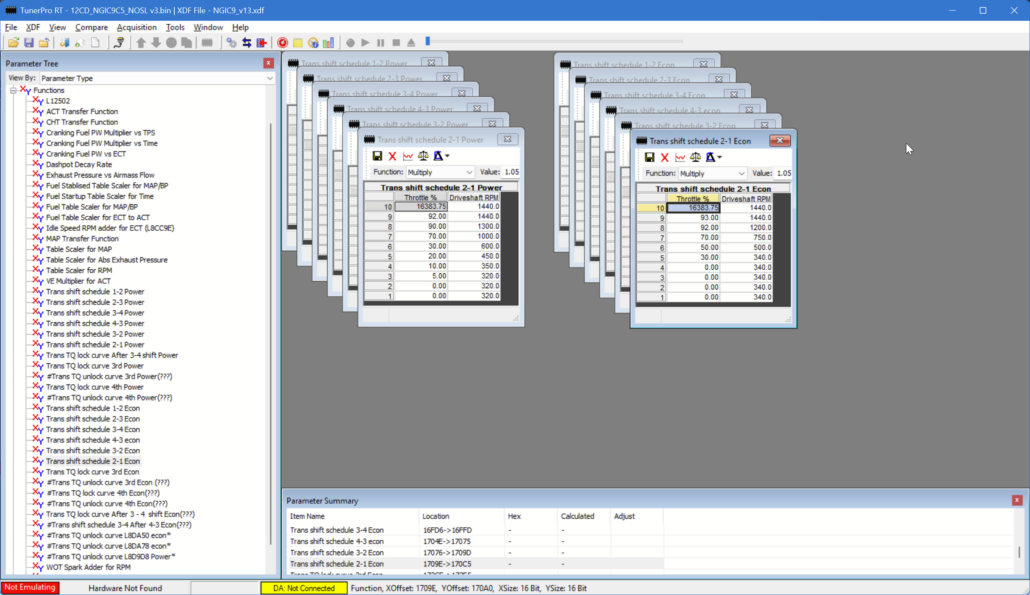
Task: Click the Value field in 2-1 Power window
Action: [512, 172]
